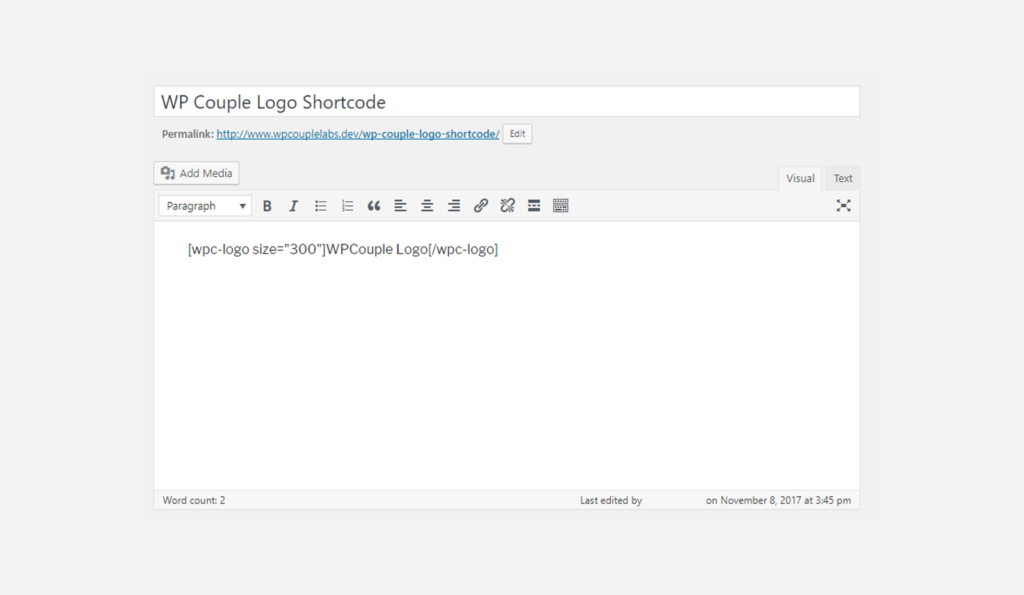Insert a hyperlink
Screen dimensions: 1024x595
click(x=480, y=205)
